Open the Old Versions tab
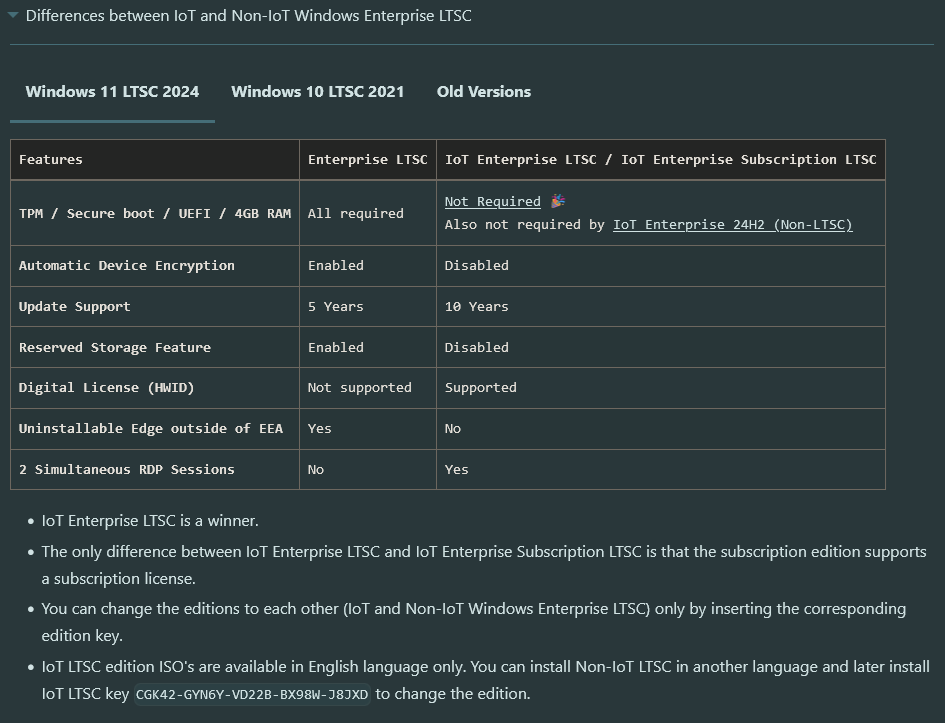This screenshot has height=723, width=945. [x=484, y=92]
